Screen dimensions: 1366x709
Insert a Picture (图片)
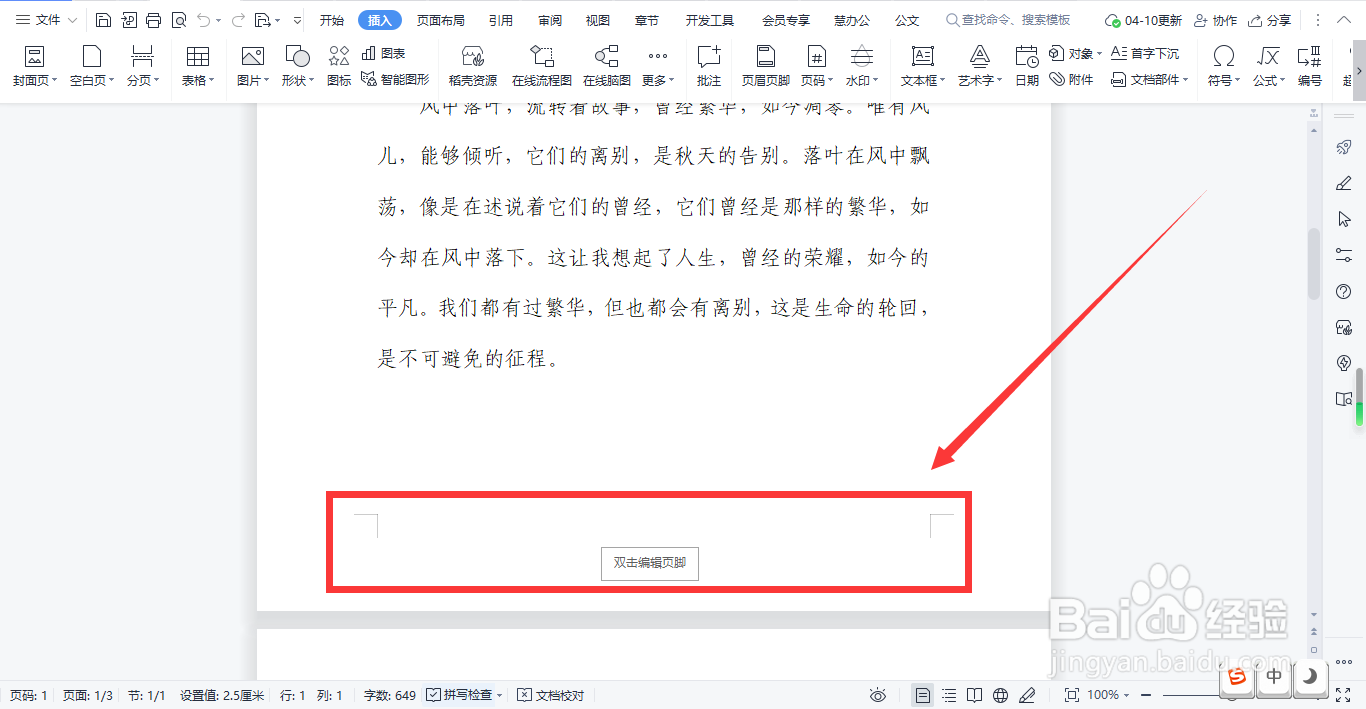click(x=253, y=66)
